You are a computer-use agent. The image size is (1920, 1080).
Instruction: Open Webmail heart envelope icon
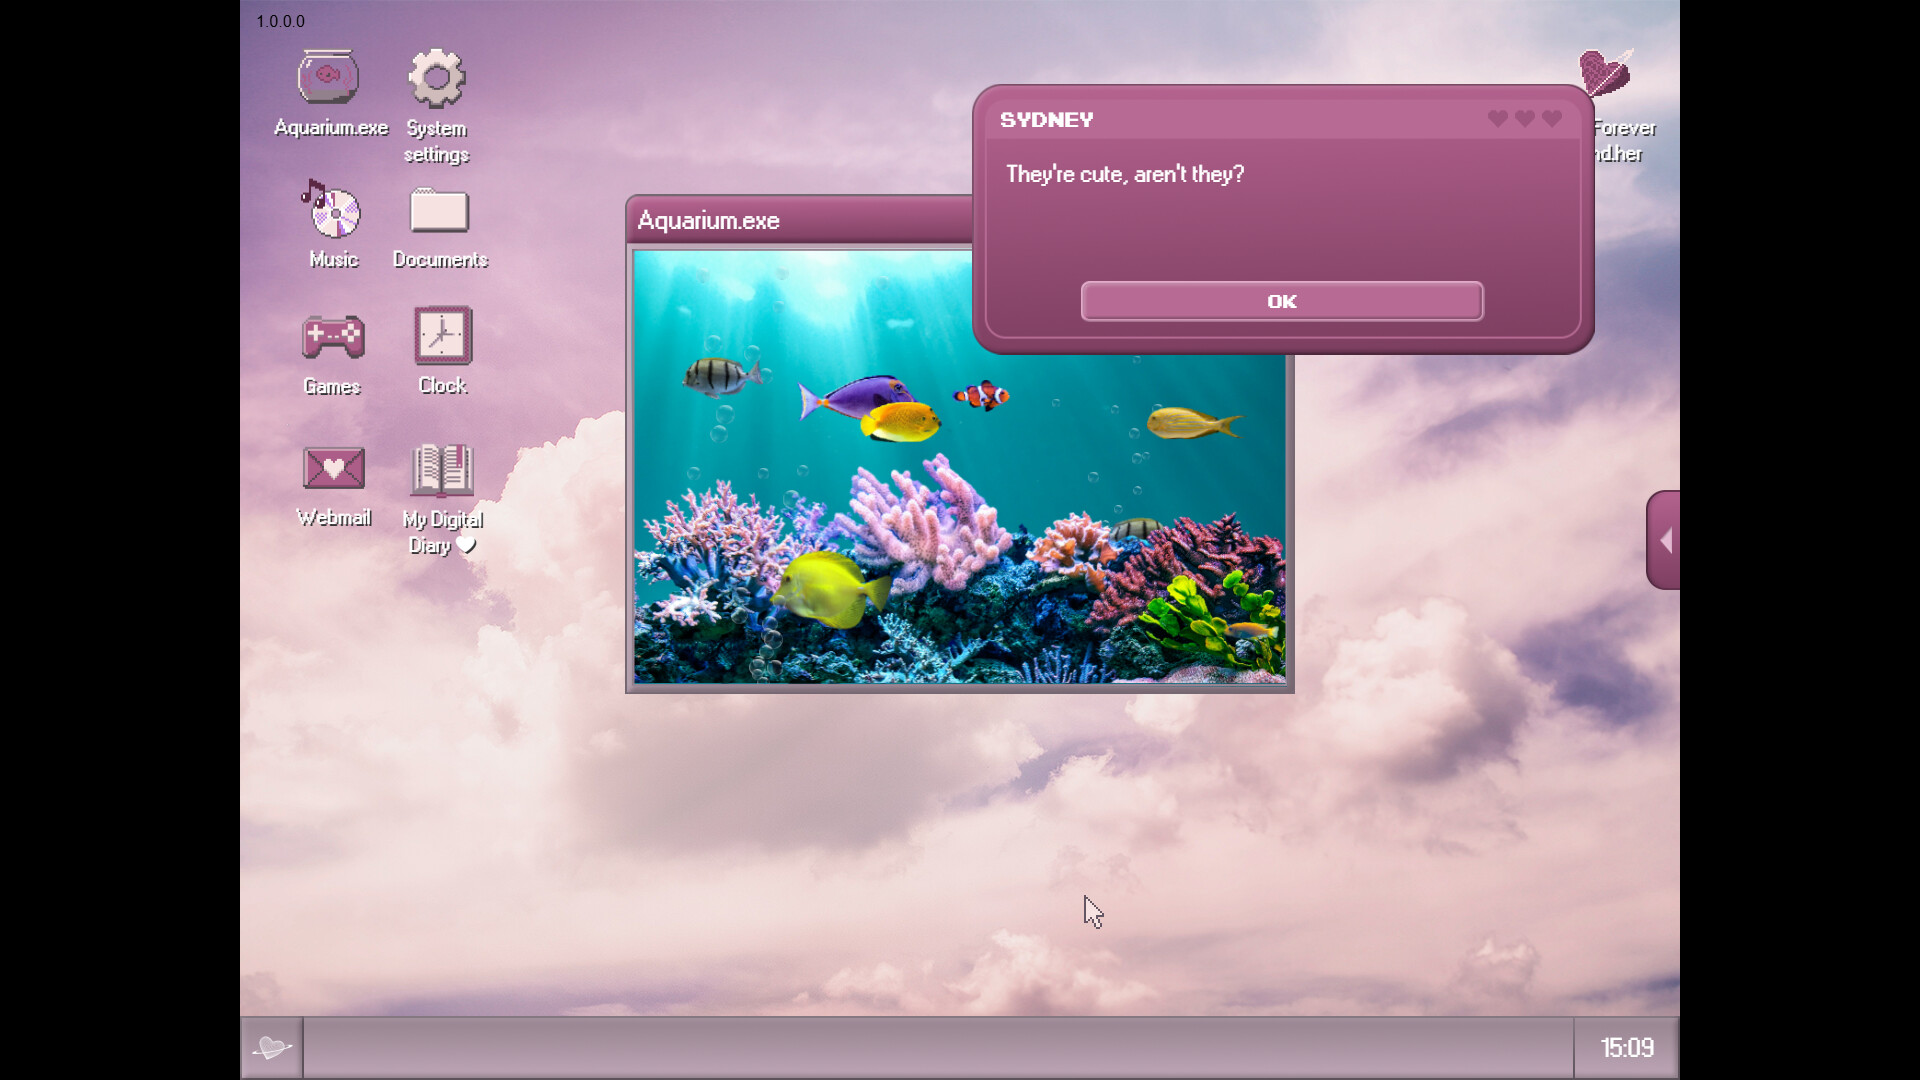(x=333, y=468)
